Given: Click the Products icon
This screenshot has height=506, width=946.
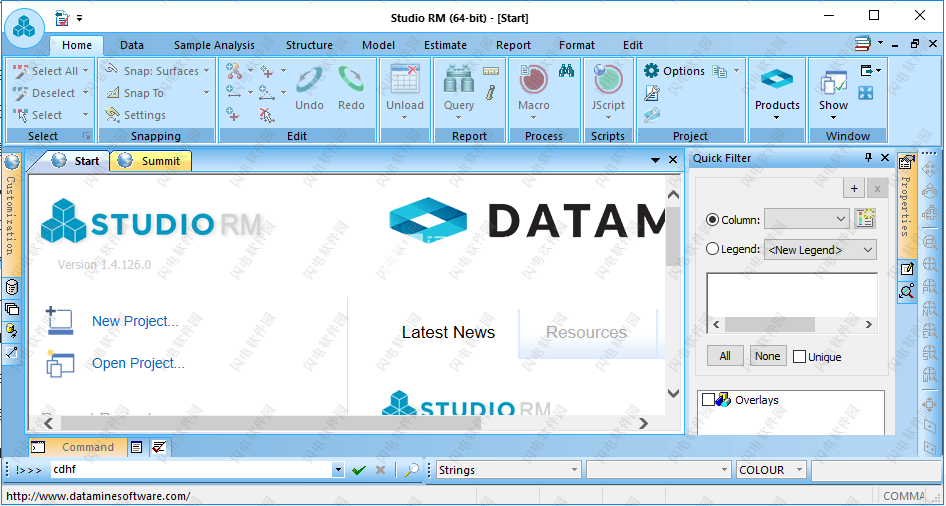Looking at the screenshot, I should [776, 79].
